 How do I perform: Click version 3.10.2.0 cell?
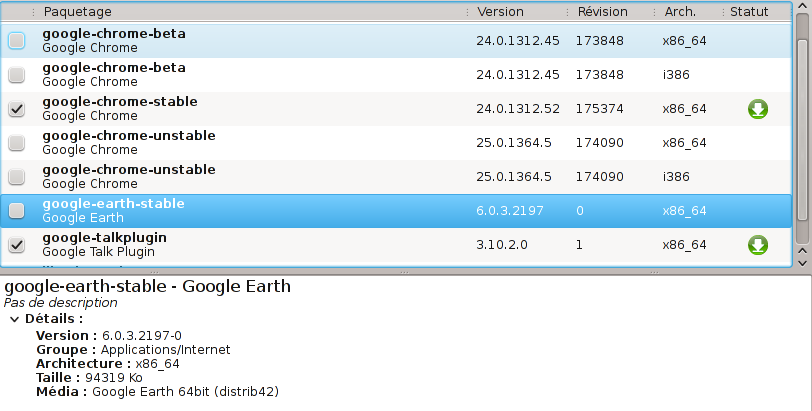click(502, 245)
